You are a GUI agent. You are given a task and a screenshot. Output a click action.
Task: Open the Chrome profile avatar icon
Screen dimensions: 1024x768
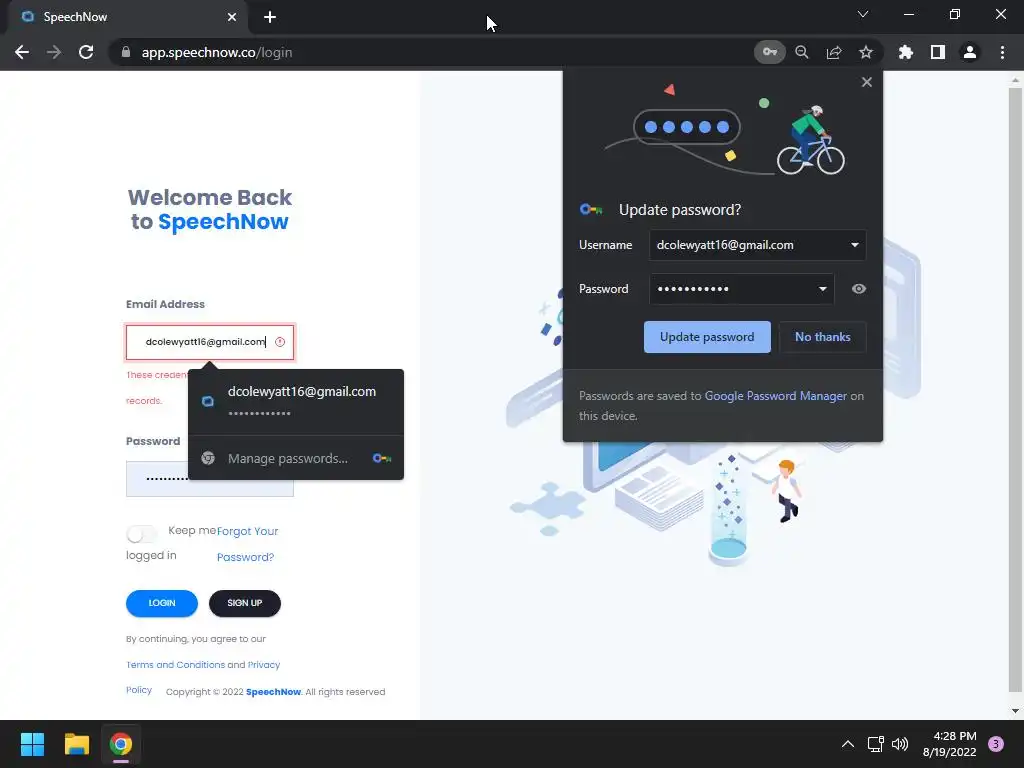(x=970, y=52)
